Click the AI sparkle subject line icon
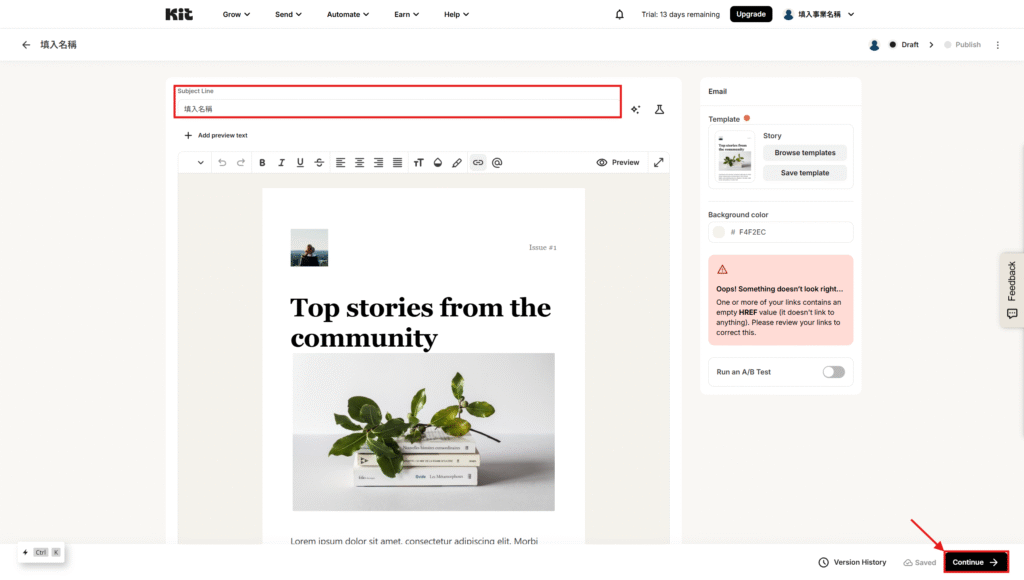This screenshot has height=580, width=1024. [x=635, y=109]
